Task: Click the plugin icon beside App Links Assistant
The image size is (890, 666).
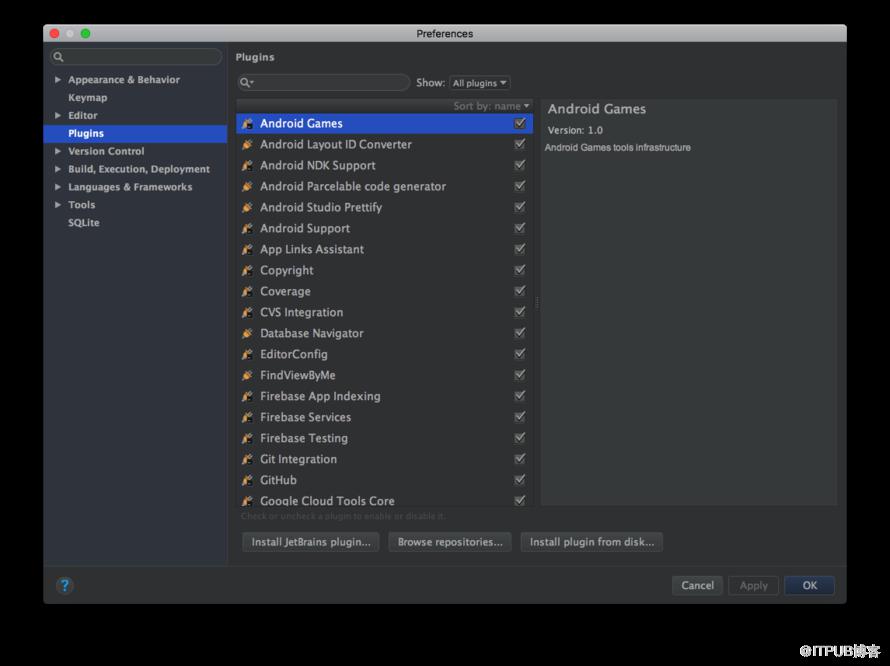Action: coord(247,250)
